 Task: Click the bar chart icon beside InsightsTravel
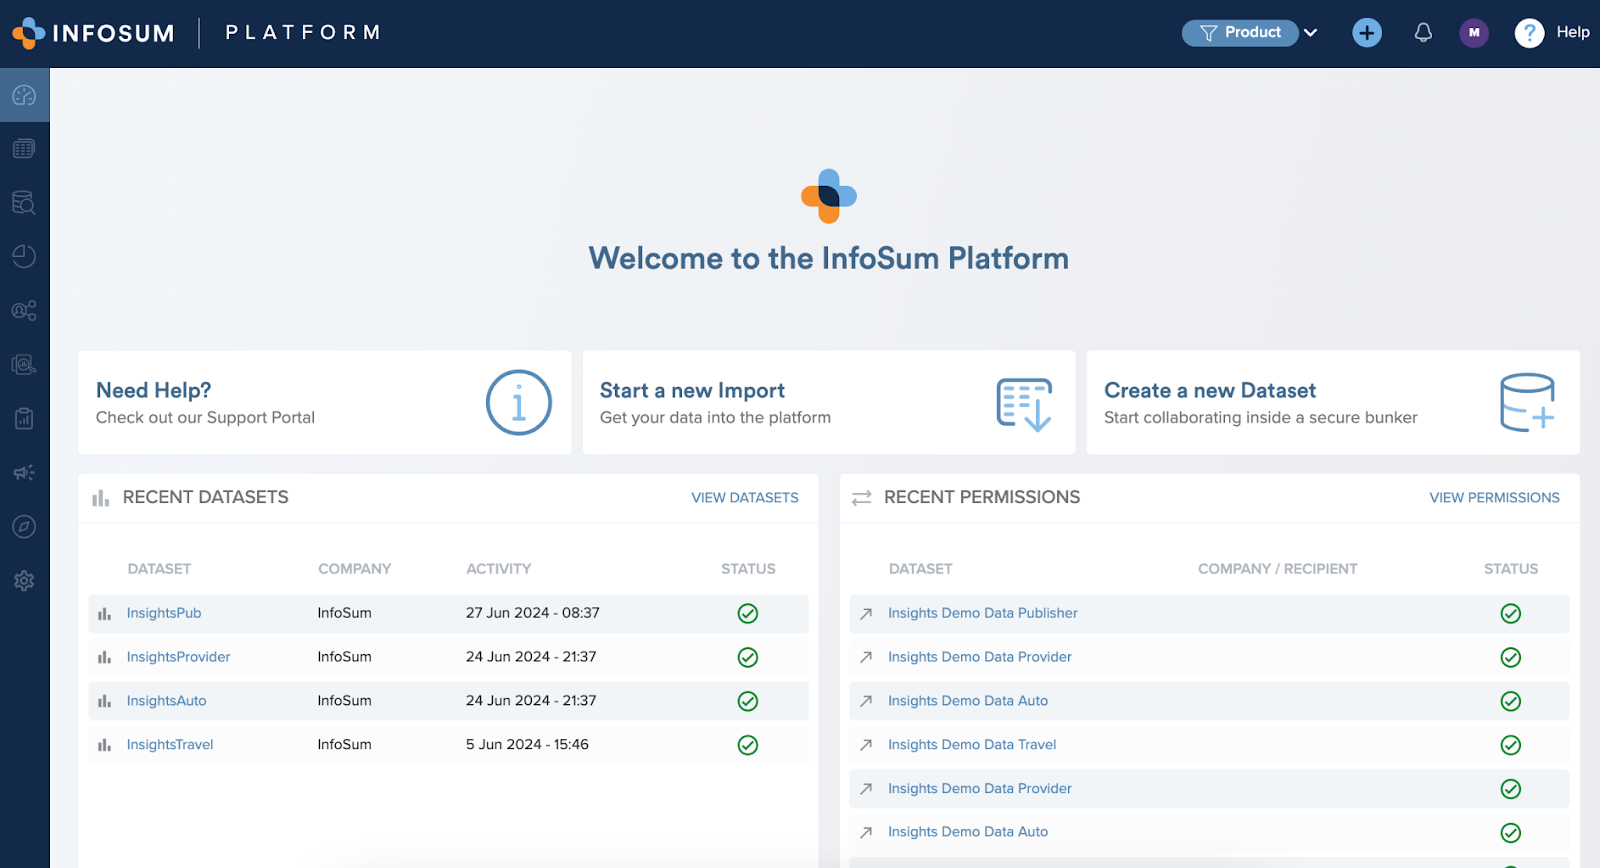(x=104, y=745)
